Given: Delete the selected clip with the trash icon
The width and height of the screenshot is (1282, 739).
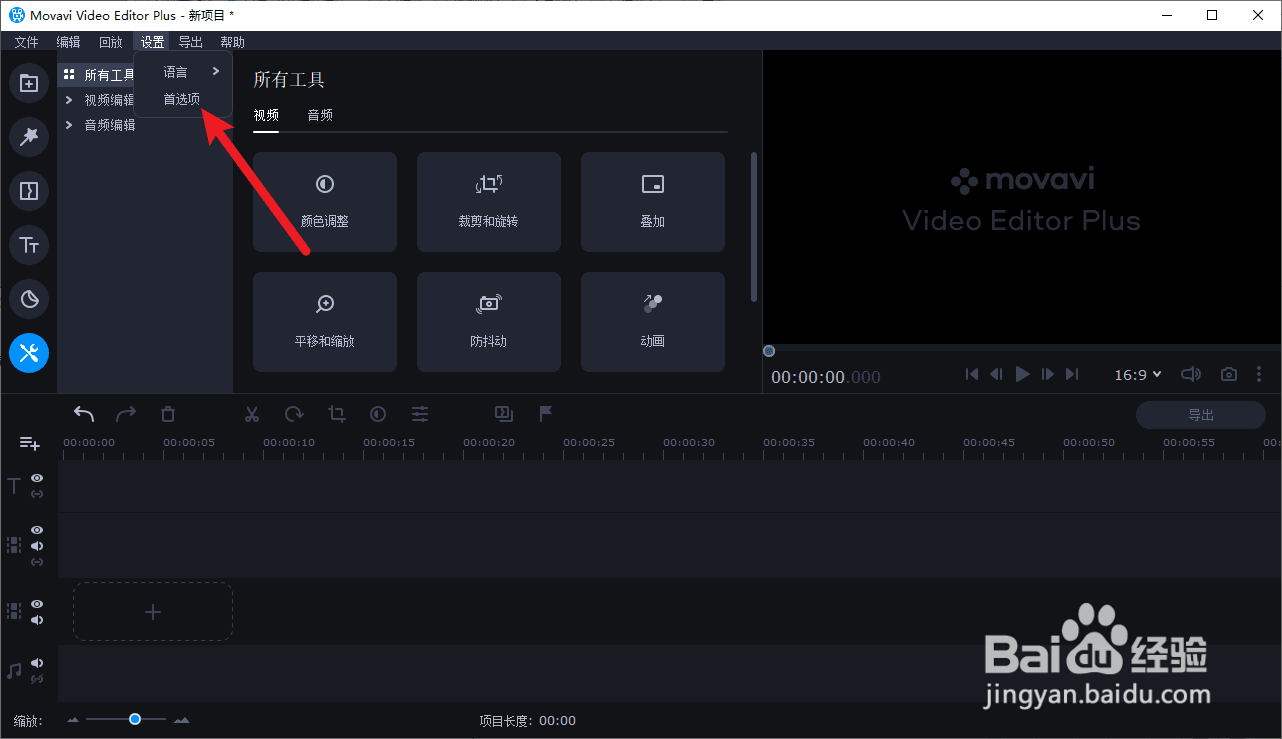Looking at the screenshot, I should pos(168,414).
